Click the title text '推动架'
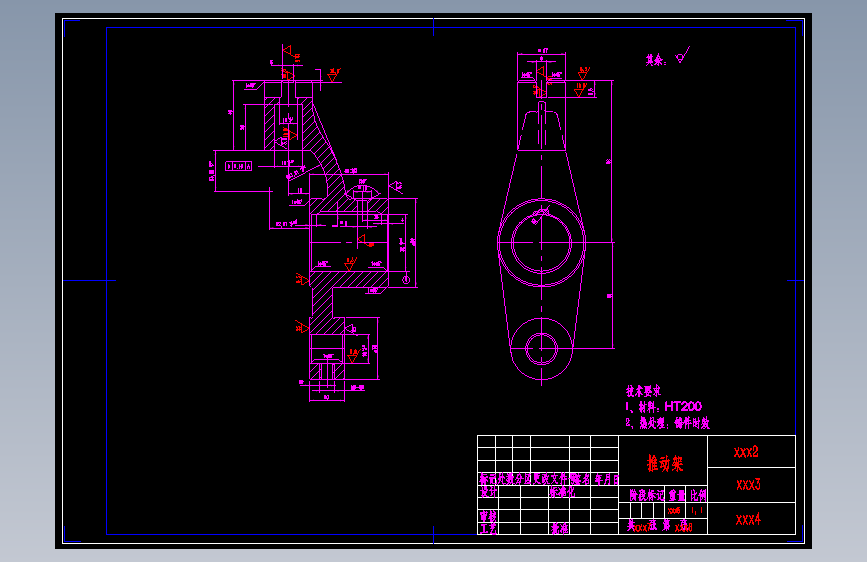 [665, 464]
